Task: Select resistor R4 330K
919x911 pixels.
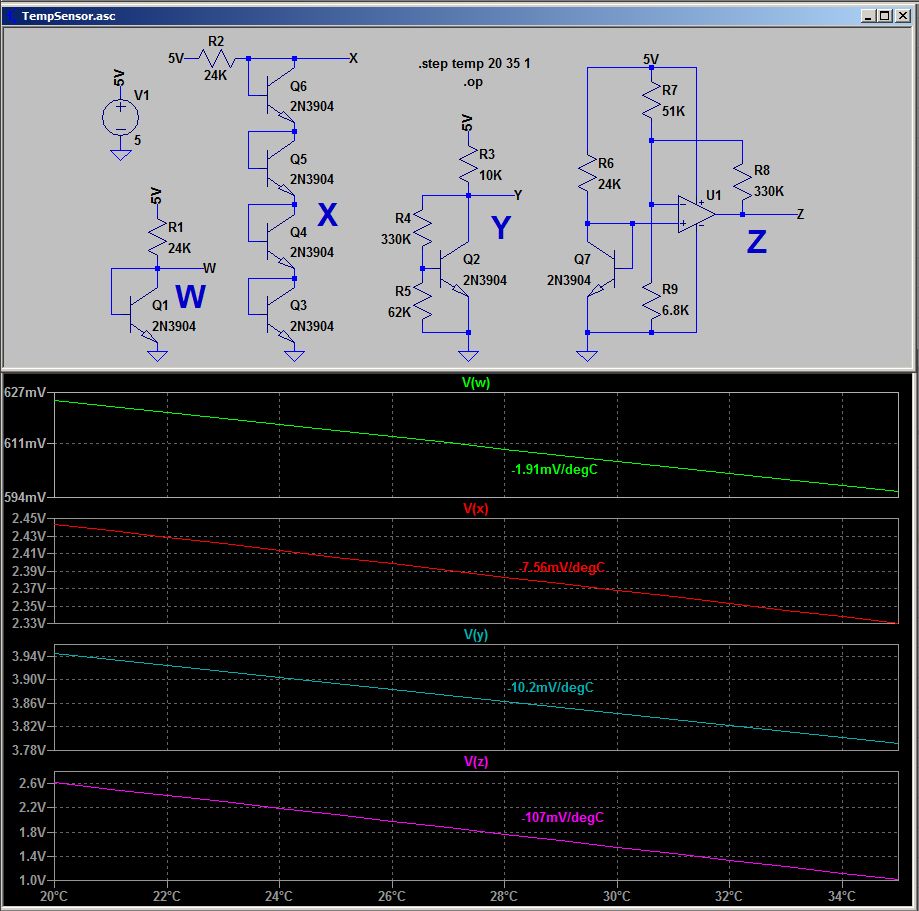Action: [422, 229]
